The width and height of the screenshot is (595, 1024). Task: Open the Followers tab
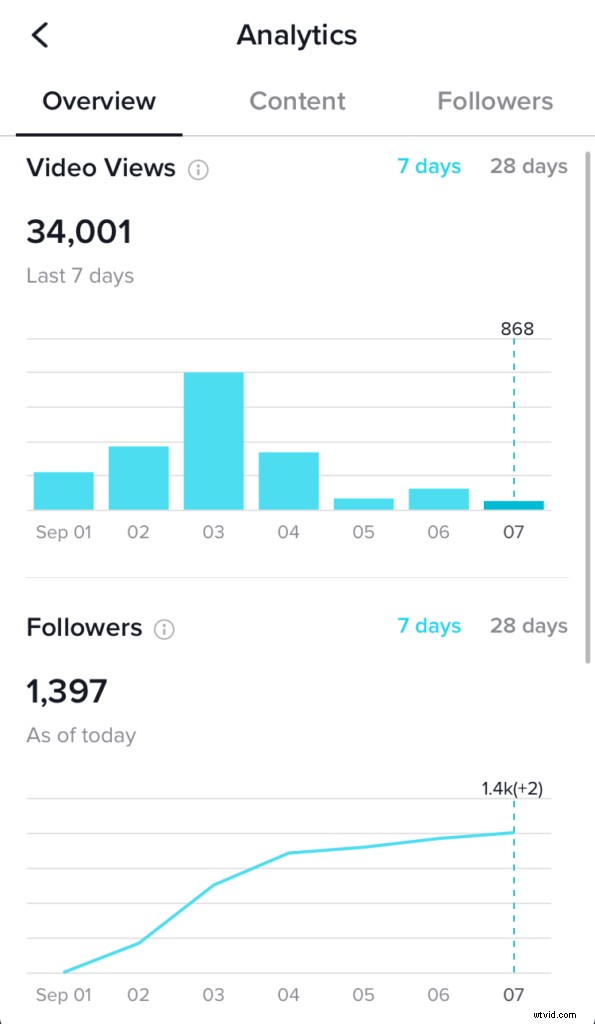tap(494, 100)
